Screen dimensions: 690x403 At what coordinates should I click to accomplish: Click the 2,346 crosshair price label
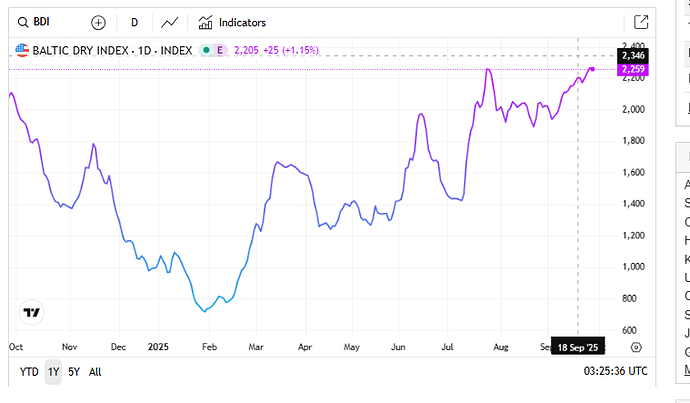point(633,55)
